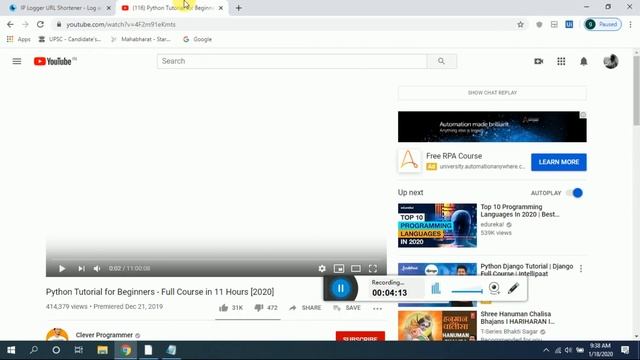This screenshot has height=360, width=640.
Task: Click the Hanuman Chalisa thumbnail
Action: [x=437, y=326]
